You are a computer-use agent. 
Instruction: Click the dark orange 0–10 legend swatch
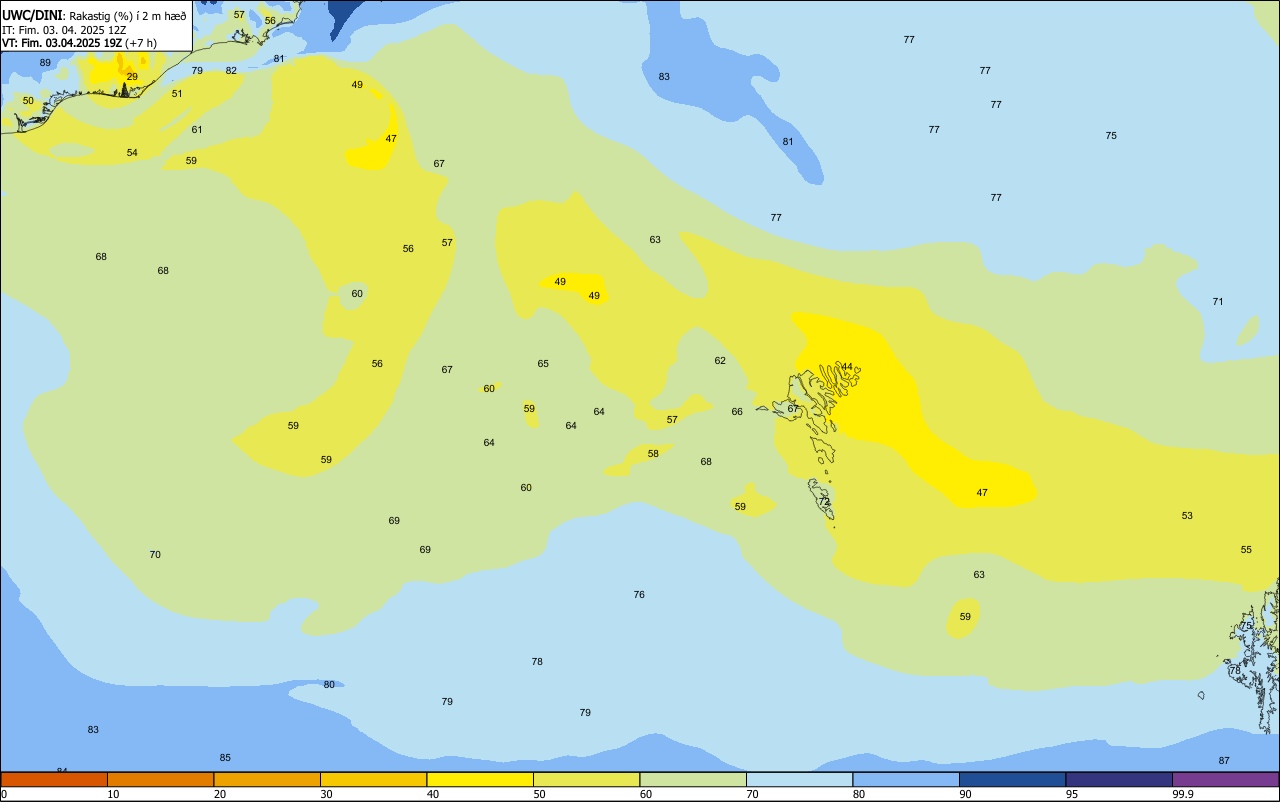(54, 779)
